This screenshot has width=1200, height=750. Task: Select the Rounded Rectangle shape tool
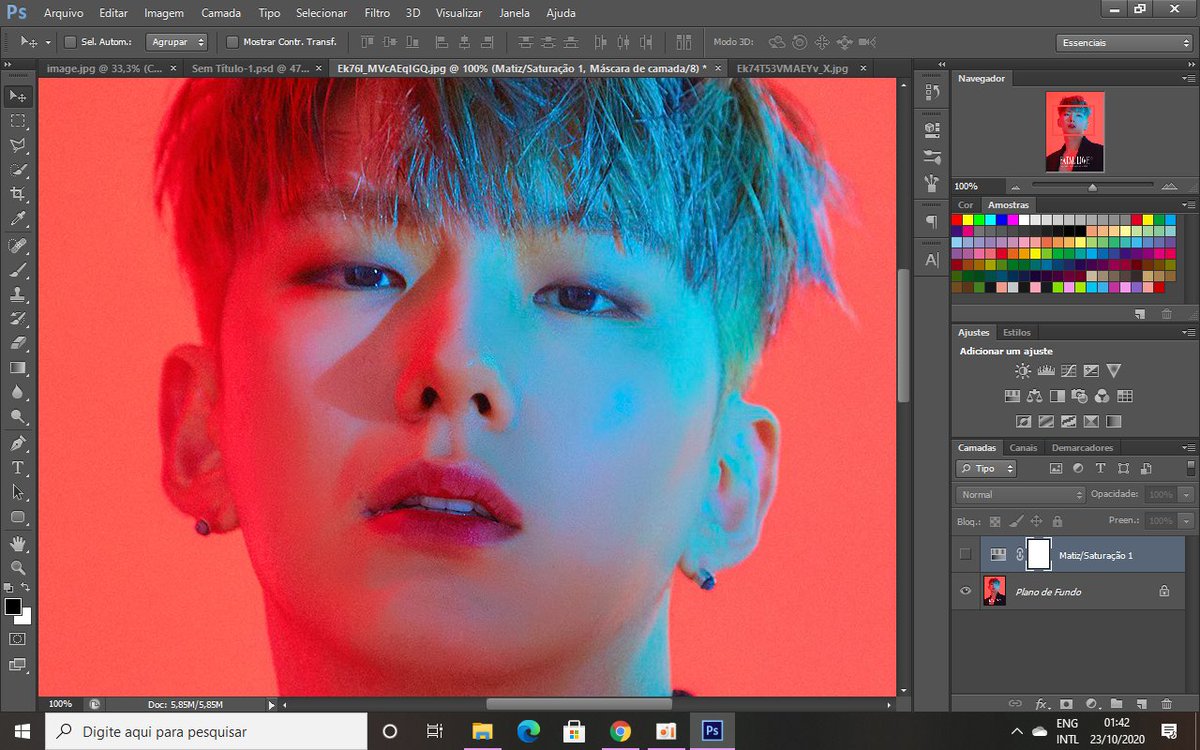click(x=18, y=517)
